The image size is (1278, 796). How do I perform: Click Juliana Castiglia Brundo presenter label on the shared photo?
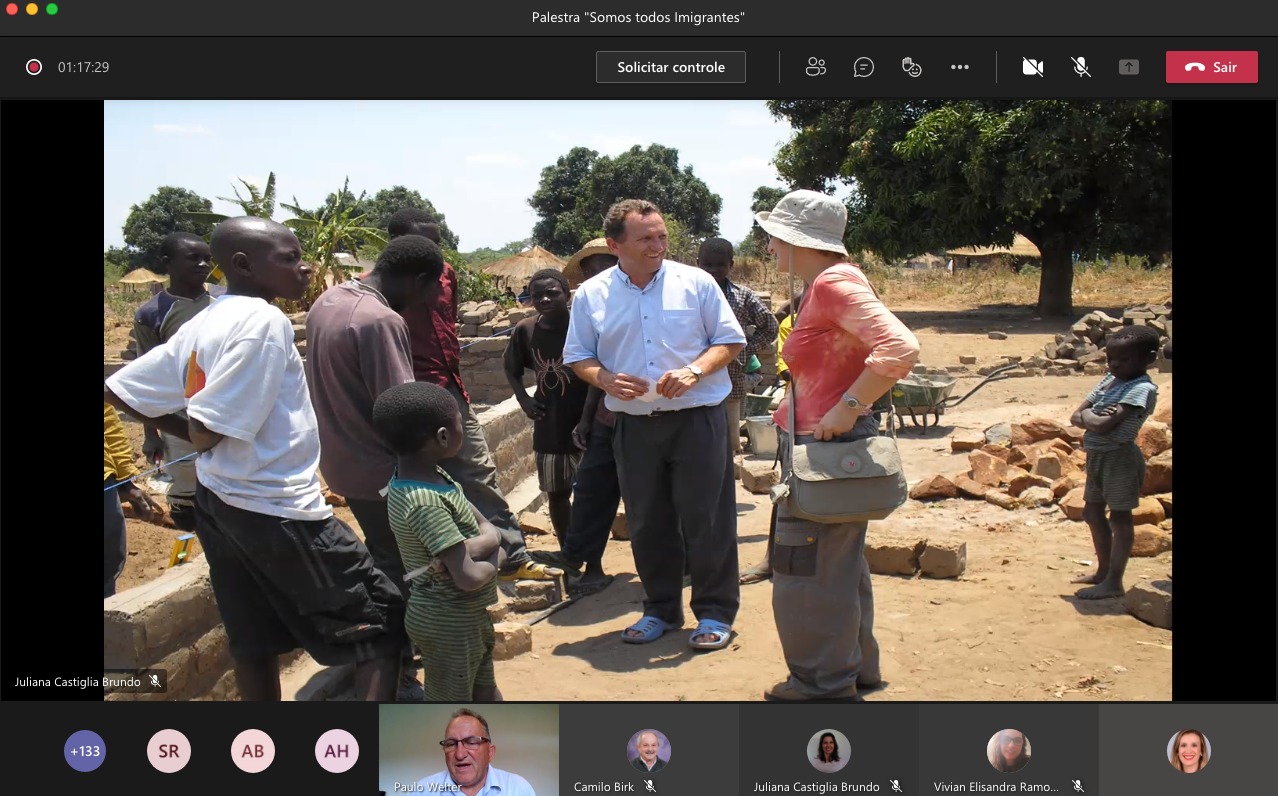77,682
